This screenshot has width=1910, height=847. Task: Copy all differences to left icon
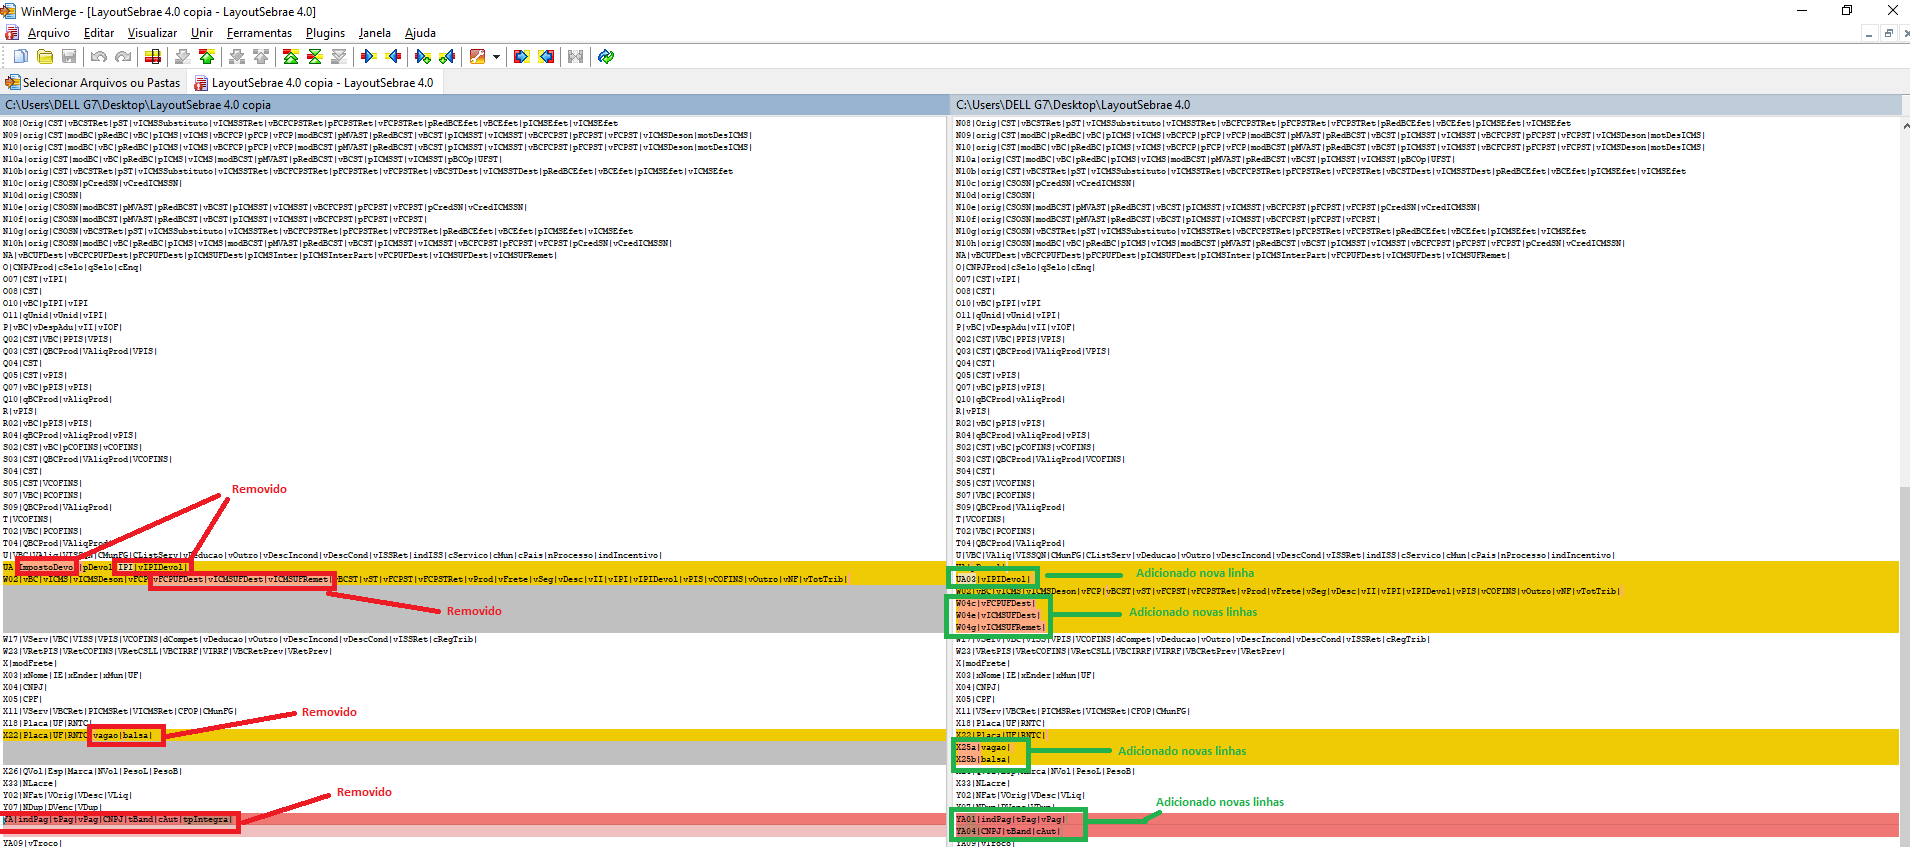[x=546, y=57]
